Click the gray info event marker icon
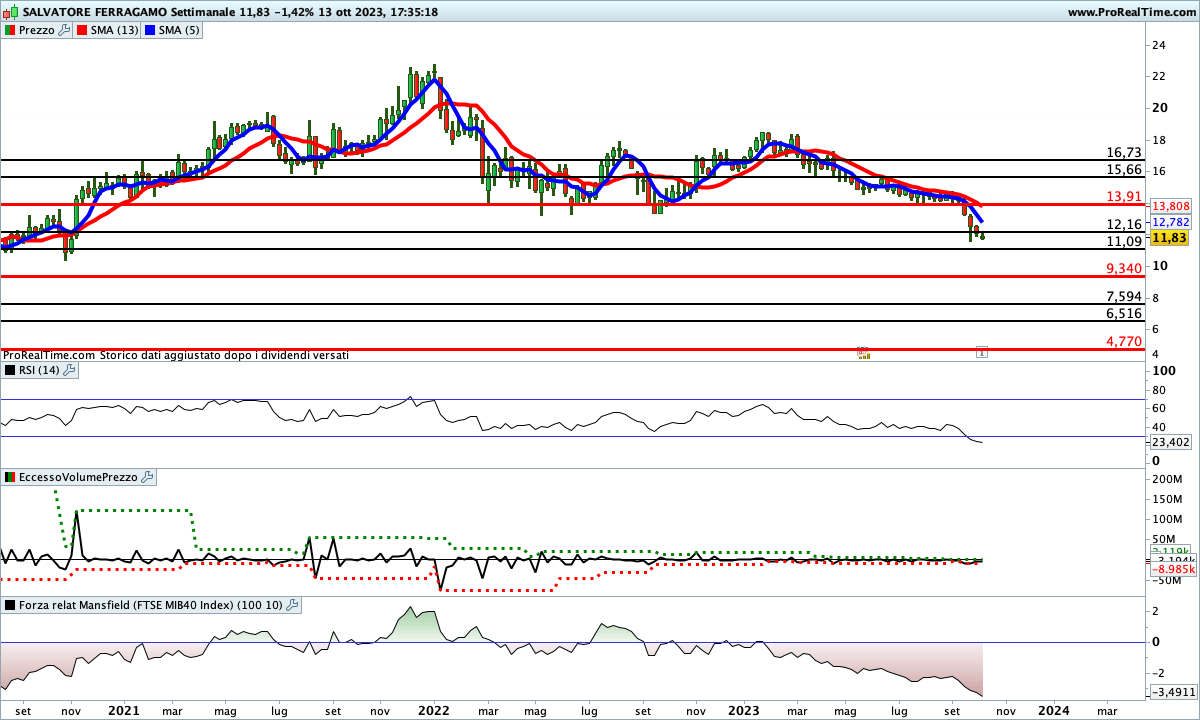 pos(982,352)
